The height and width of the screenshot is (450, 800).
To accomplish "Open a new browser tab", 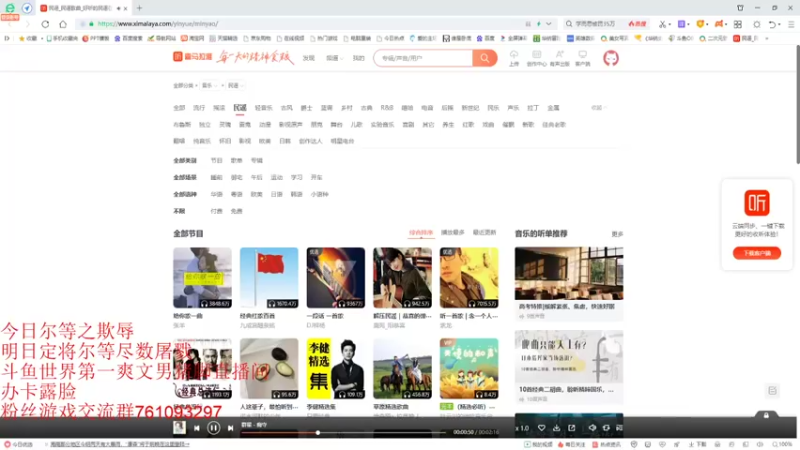I will click(139, 8).
